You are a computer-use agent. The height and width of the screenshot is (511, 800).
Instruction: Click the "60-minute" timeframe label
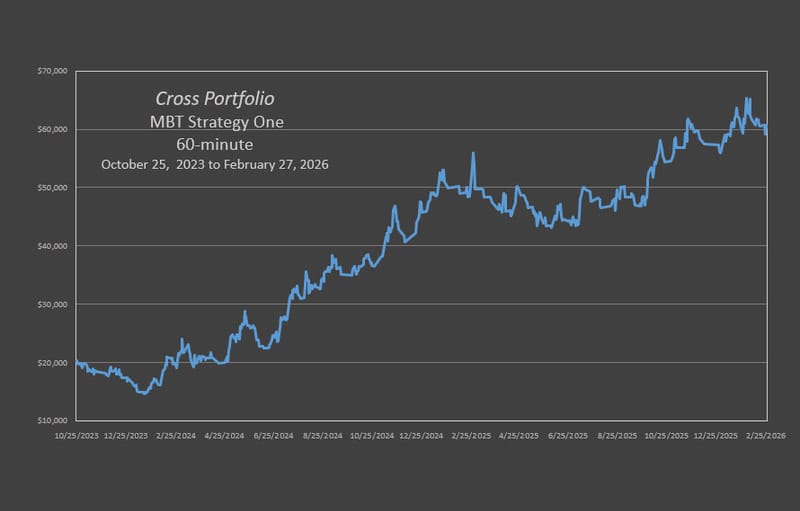214,144
